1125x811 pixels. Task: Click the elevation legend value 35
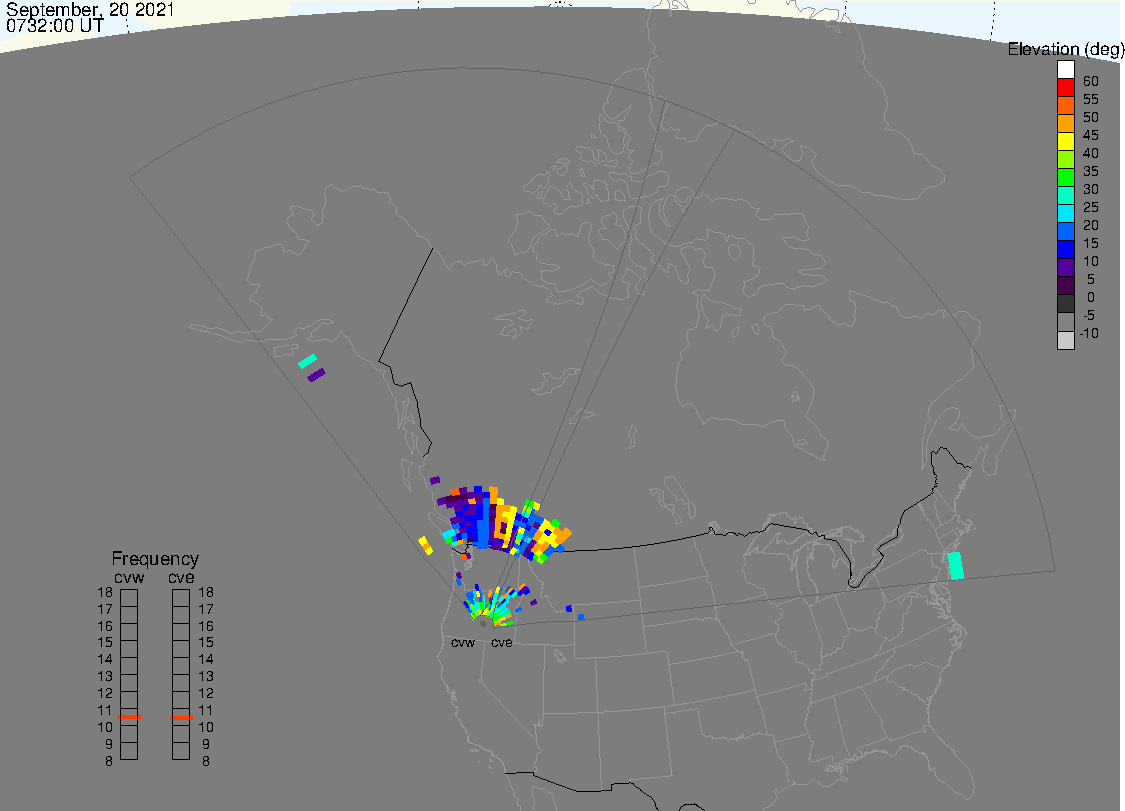coord(1091,171)
